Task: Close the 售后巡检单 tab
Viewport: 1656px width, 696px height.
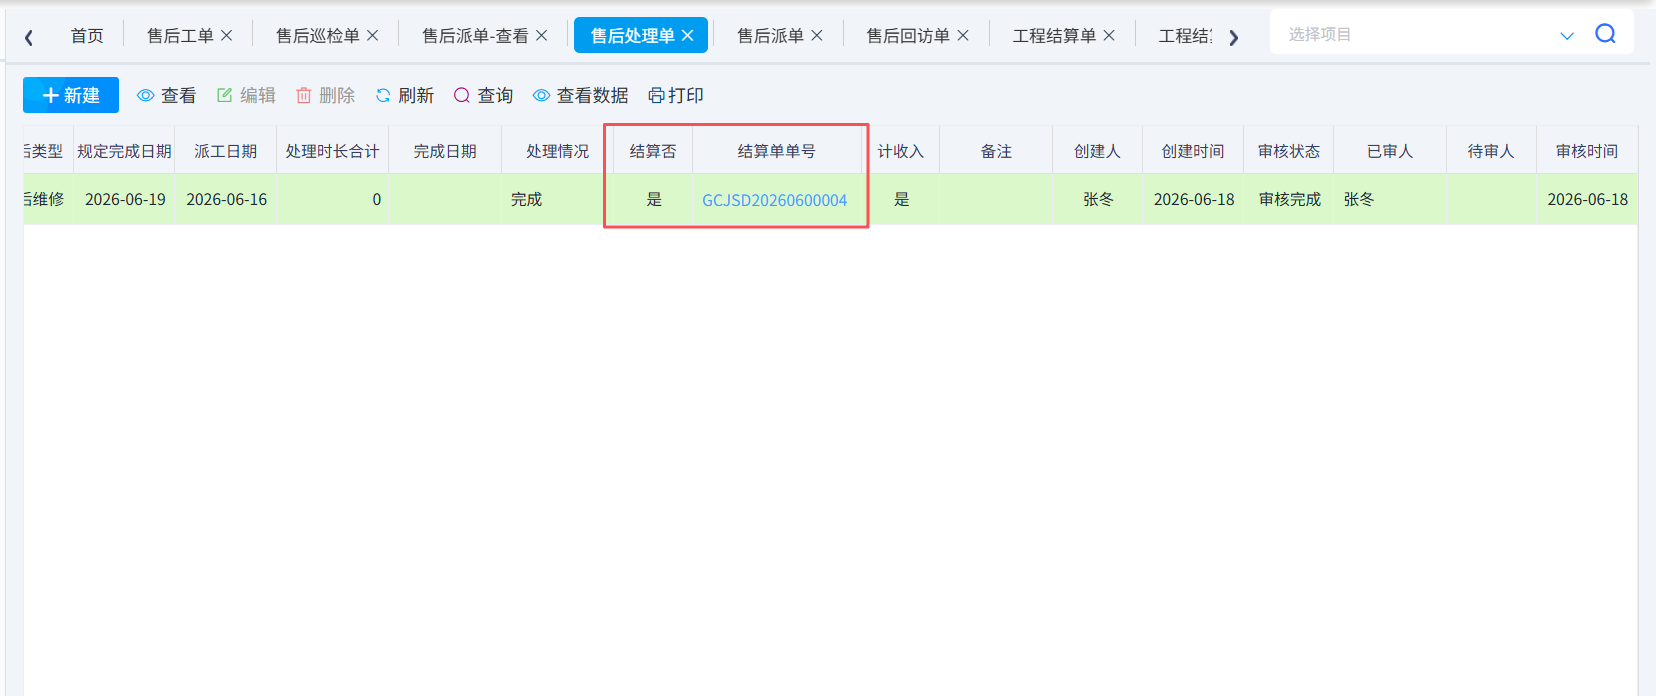Action: [373, 35]
